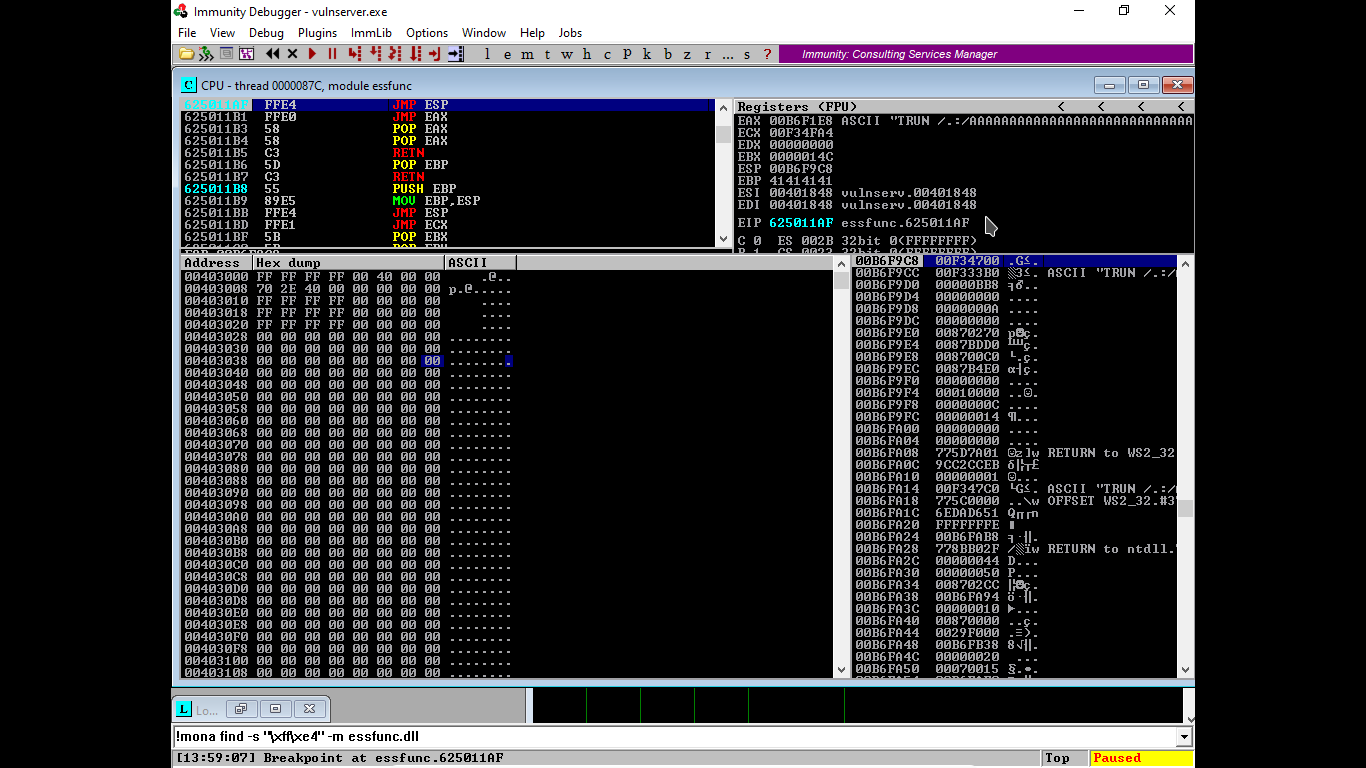Click the ASCII column header in dump

point(480,263)
